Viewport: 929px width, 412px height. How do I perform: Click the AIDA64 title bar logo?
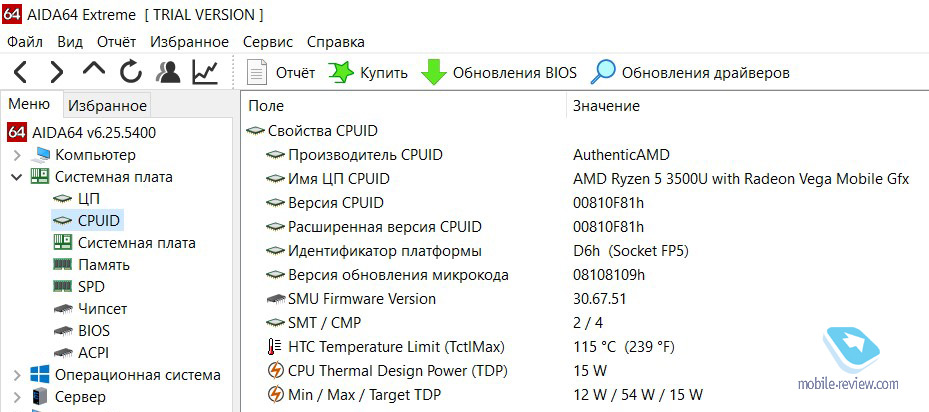[12, 13]
